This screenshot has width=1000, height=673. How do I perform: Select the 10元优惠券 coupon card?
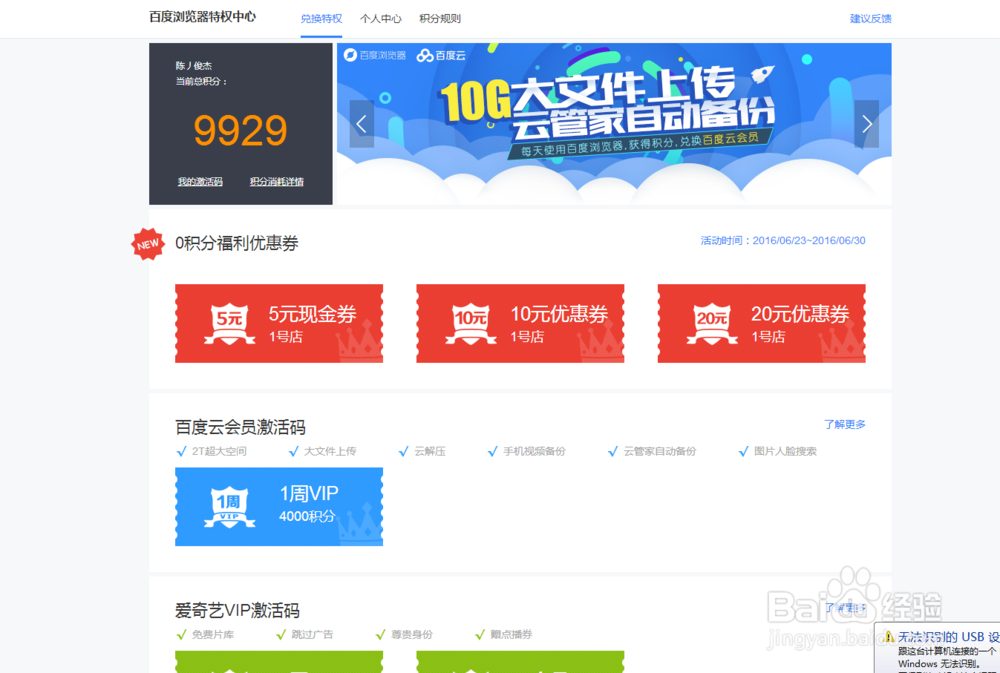point(520,323)
